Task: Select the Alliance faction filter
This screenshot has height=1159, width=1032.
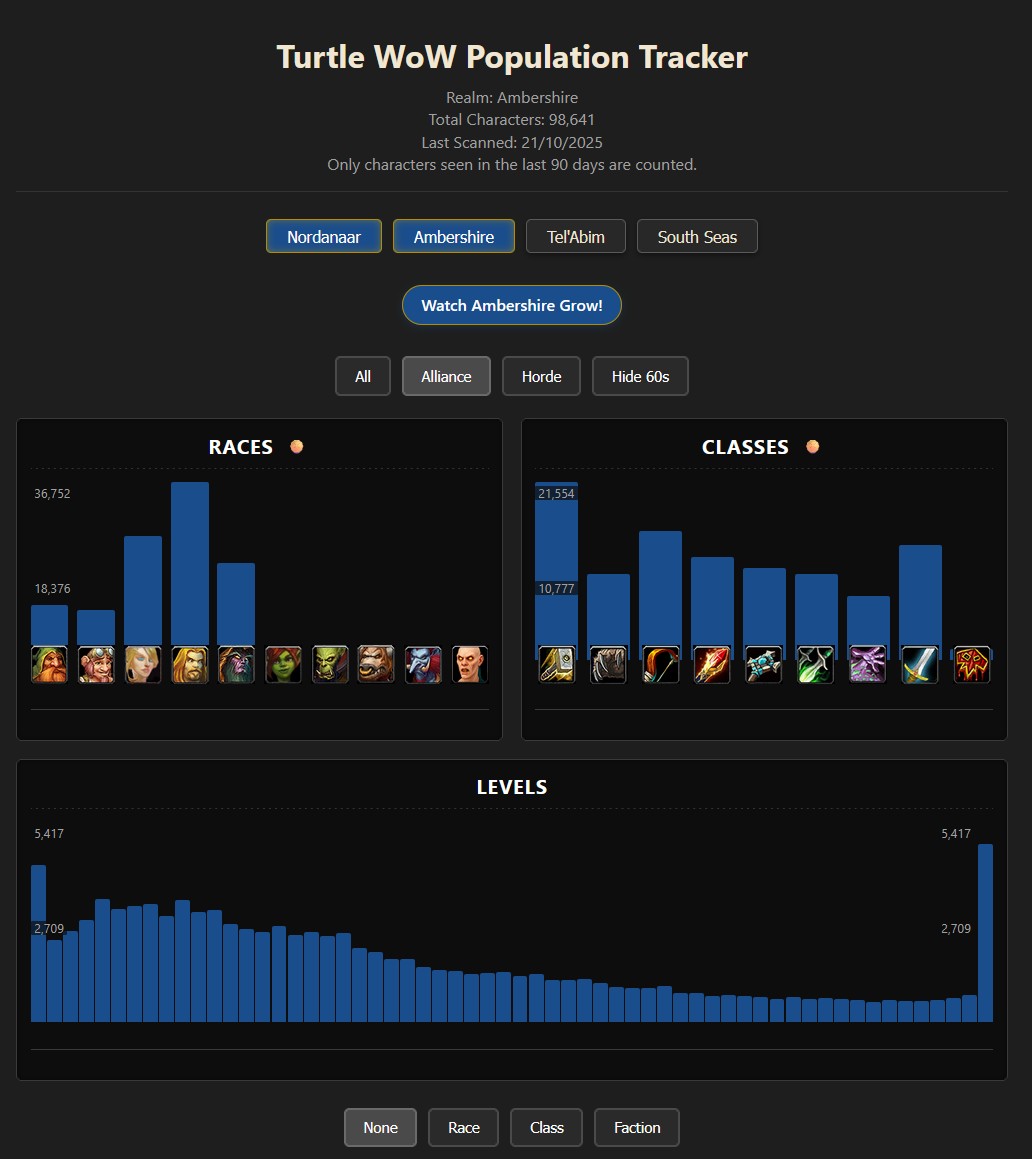Action: point(447,376)
